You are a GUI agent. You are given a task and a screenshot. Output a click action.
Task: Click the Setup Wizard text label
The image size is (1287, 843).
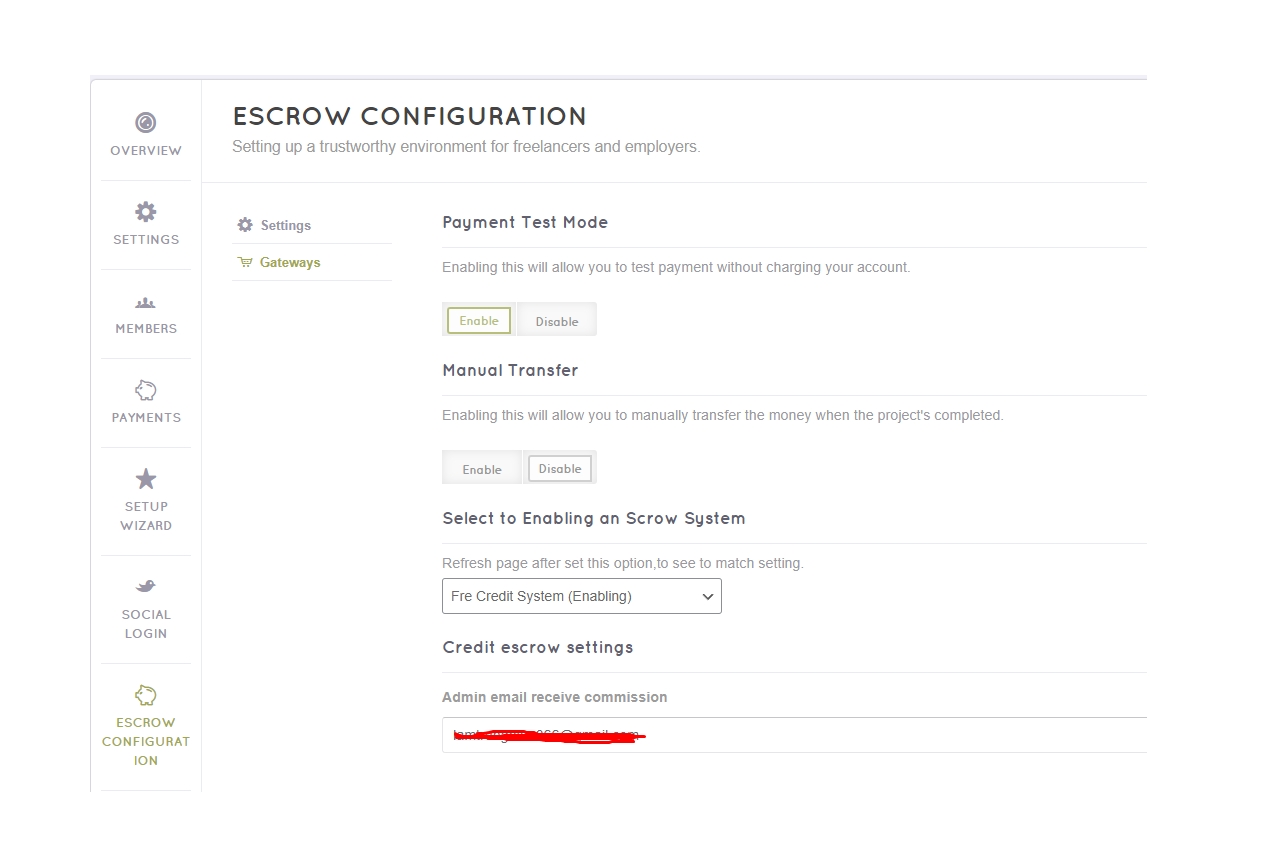(x=146, y=516)
